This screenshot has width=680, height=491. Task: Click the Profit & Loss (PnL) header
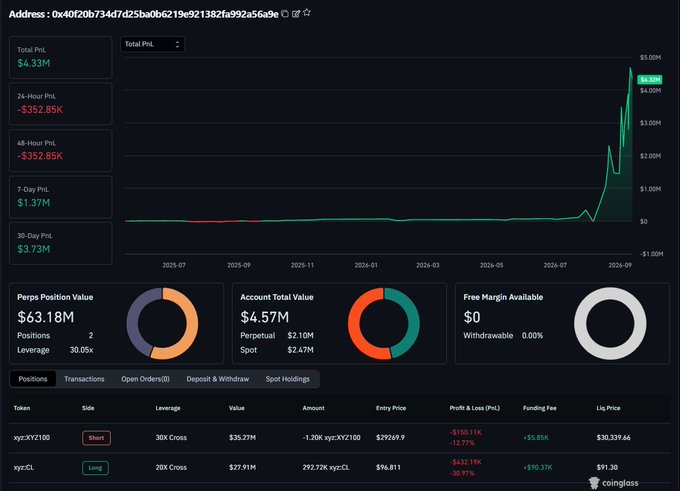click(474, 408)
